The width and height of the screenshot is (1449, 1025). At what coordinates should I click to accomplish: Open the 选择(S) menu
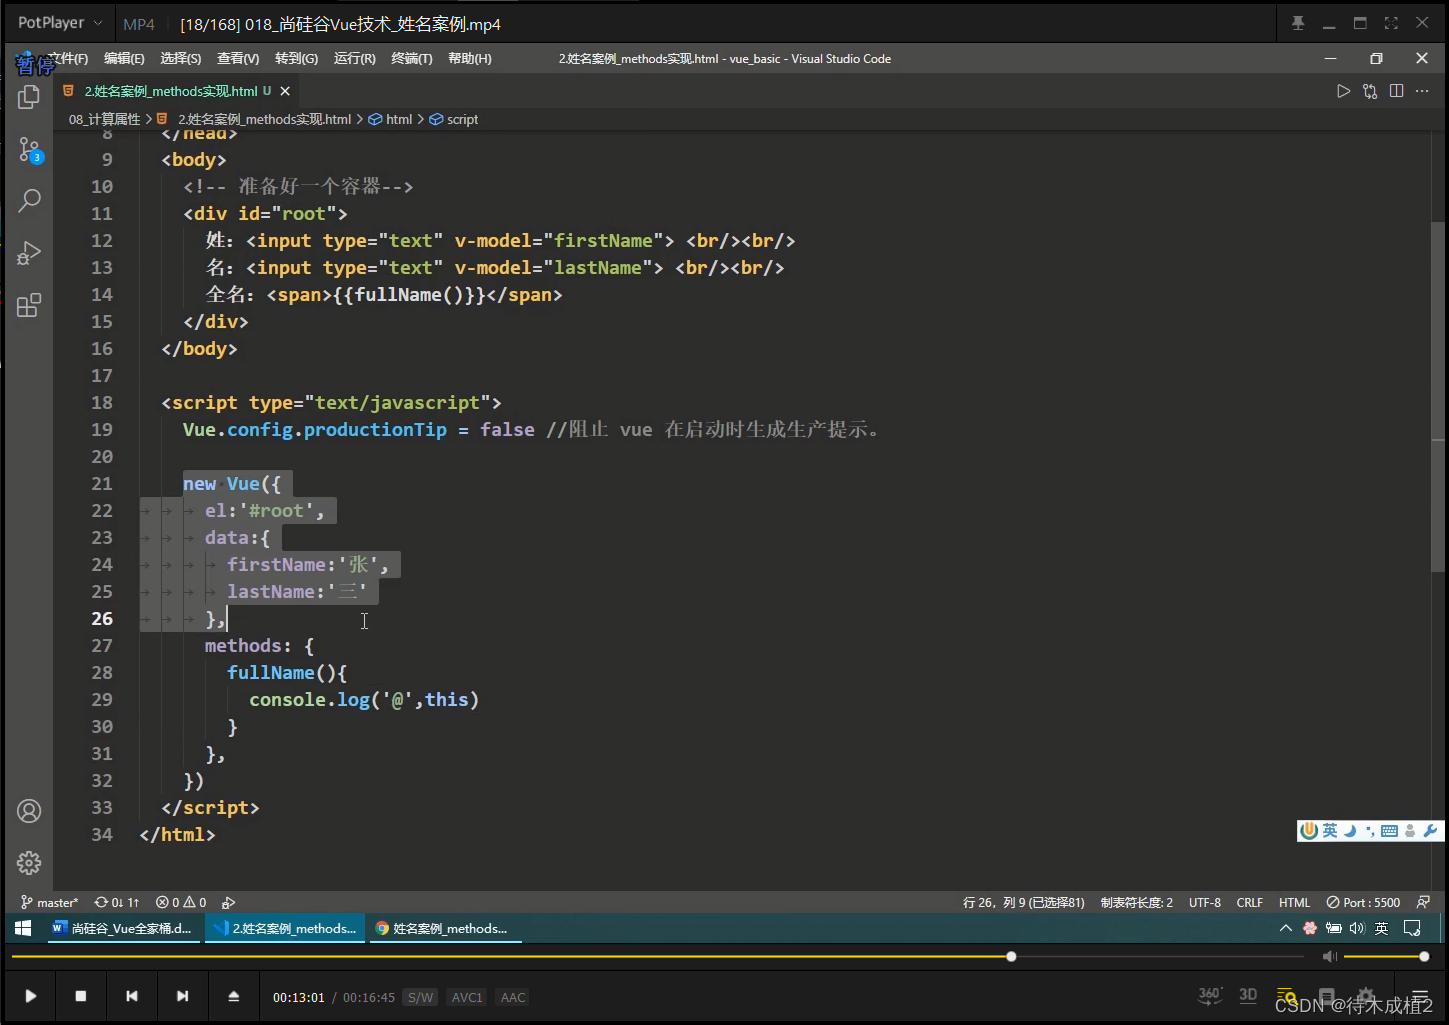click(181, 59)
